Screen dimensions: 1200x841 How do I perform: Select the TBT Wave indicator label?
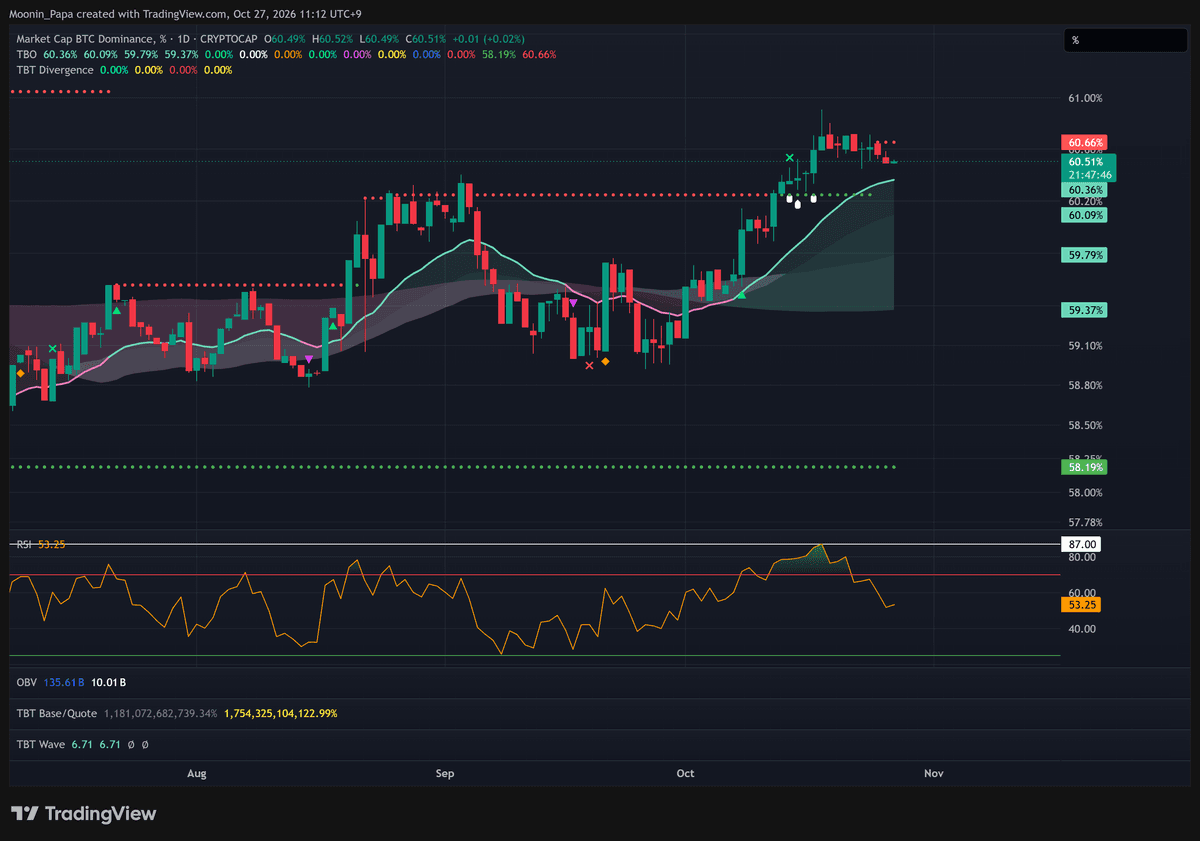tap(40, 745)
